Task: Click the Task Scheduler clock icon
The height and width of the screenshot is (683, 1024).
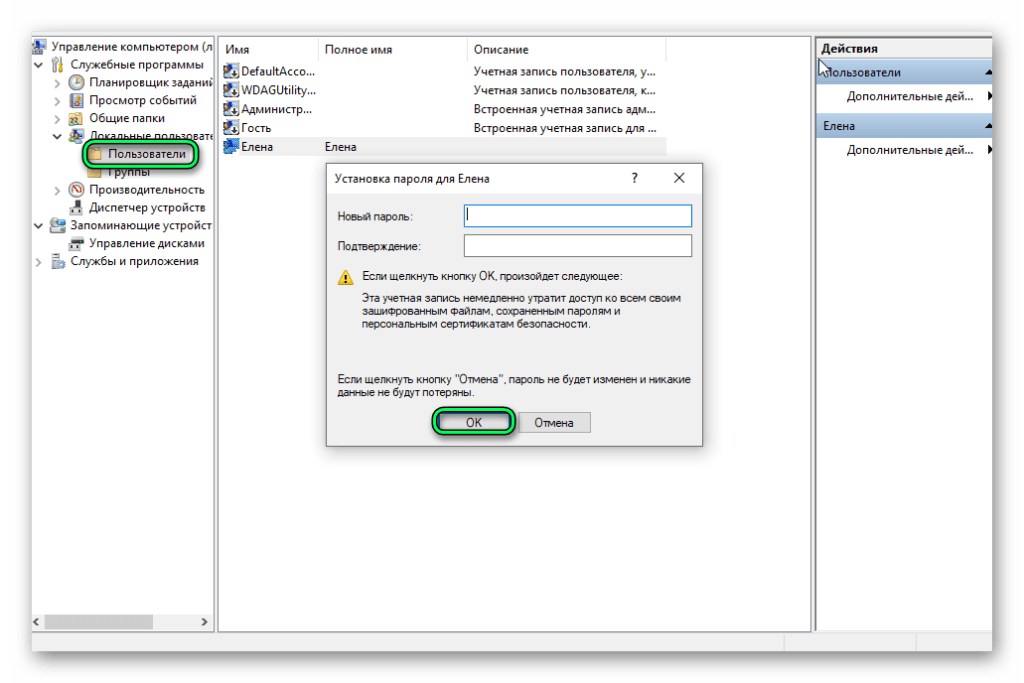Action: click(x=77, y=83)
